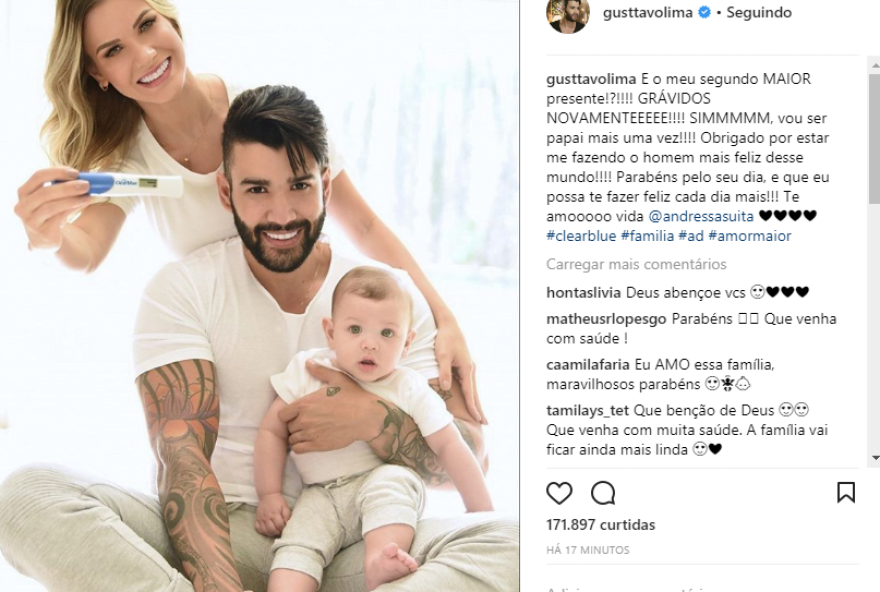View caamilafaria's commenter profile
Screen dimensions: 880x592
click(588, 365)
